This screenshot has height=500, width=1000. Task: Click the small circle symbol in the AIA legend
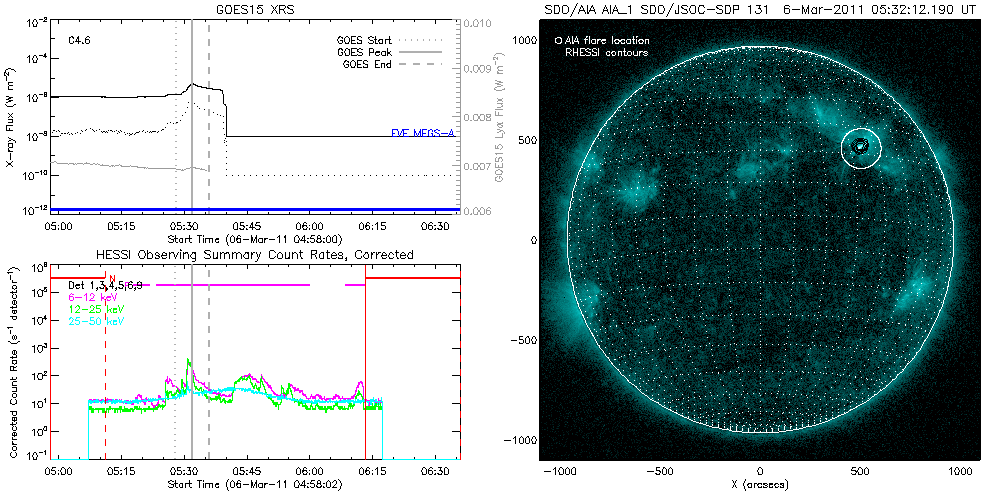tap(558, 41)
